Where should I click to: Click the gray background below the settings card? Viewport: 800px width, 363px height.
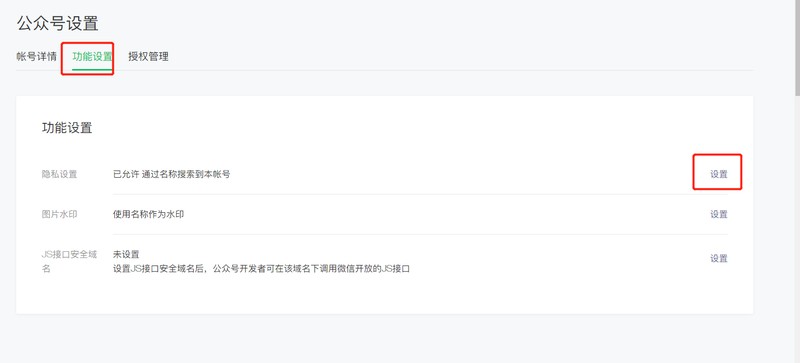[385, 338]
